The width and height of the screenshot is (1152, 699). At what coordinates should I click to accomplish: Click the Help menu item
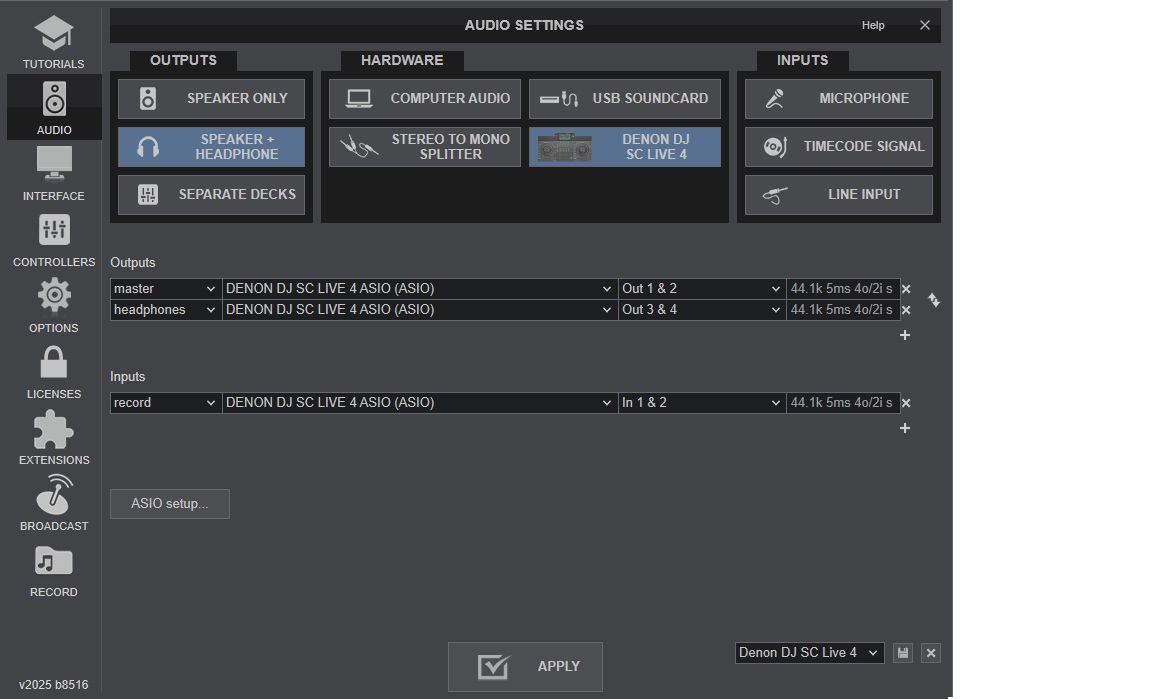pos(873,25)
